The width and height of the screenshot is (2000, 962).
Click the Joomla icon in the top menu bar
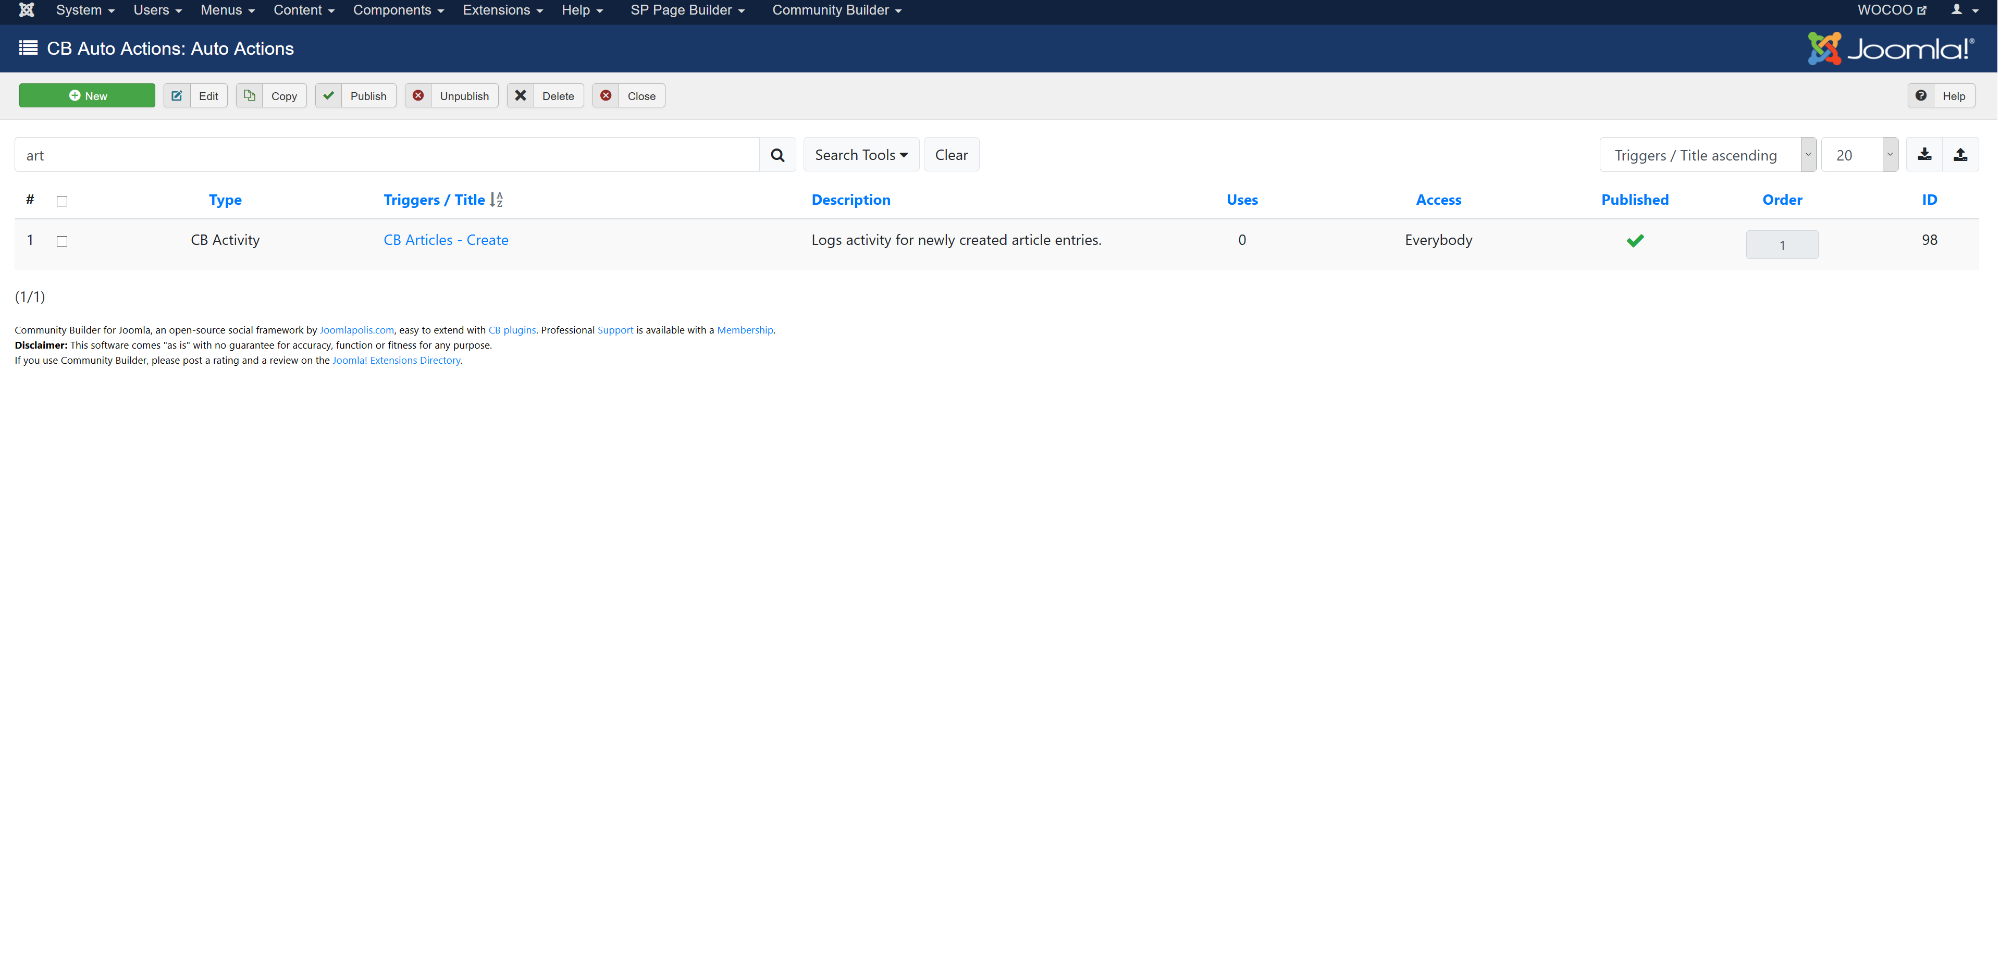click(x=27, y=10)
